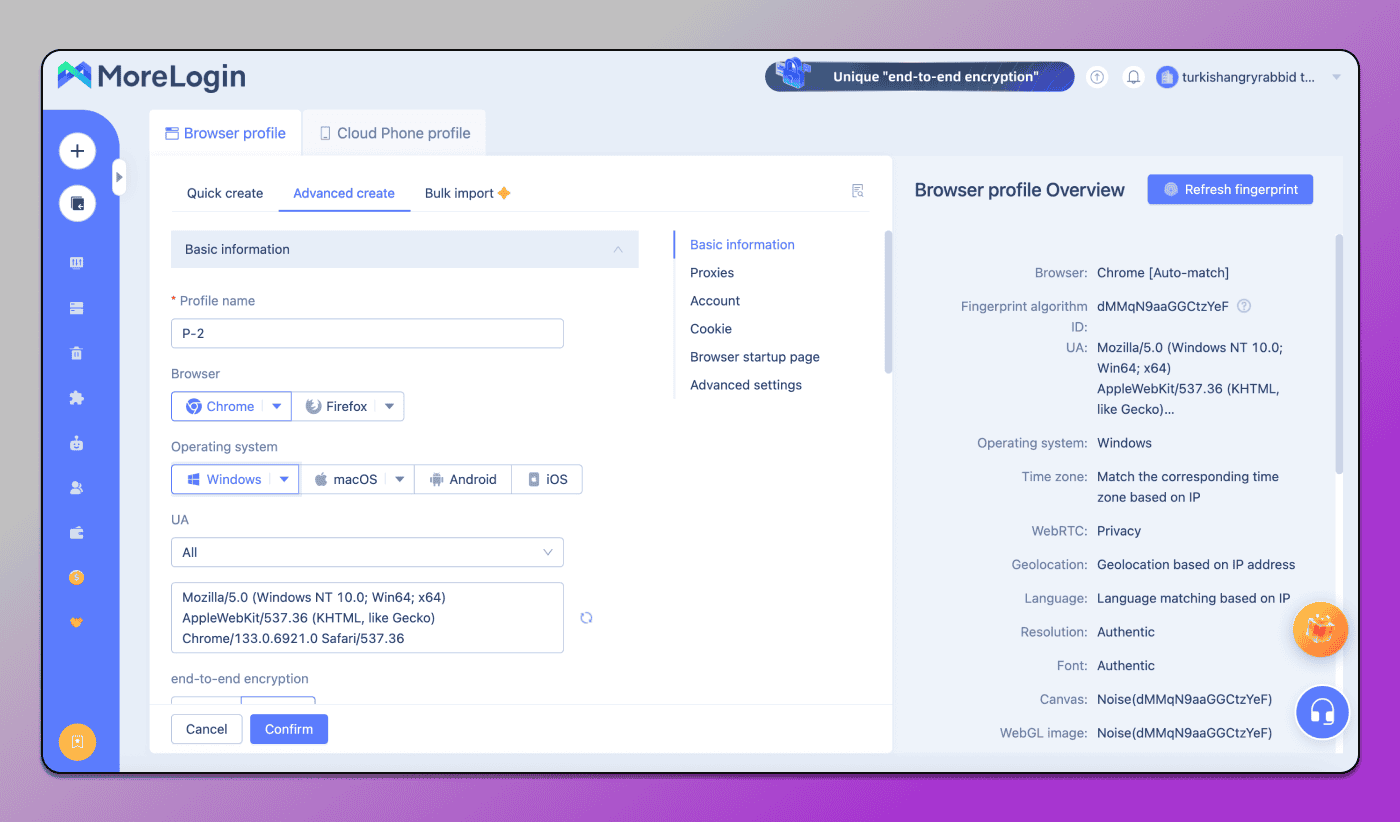1400x822 pixels.
Task: Click the Refresh fingerprint button
Action: (x=1230, y=189)
